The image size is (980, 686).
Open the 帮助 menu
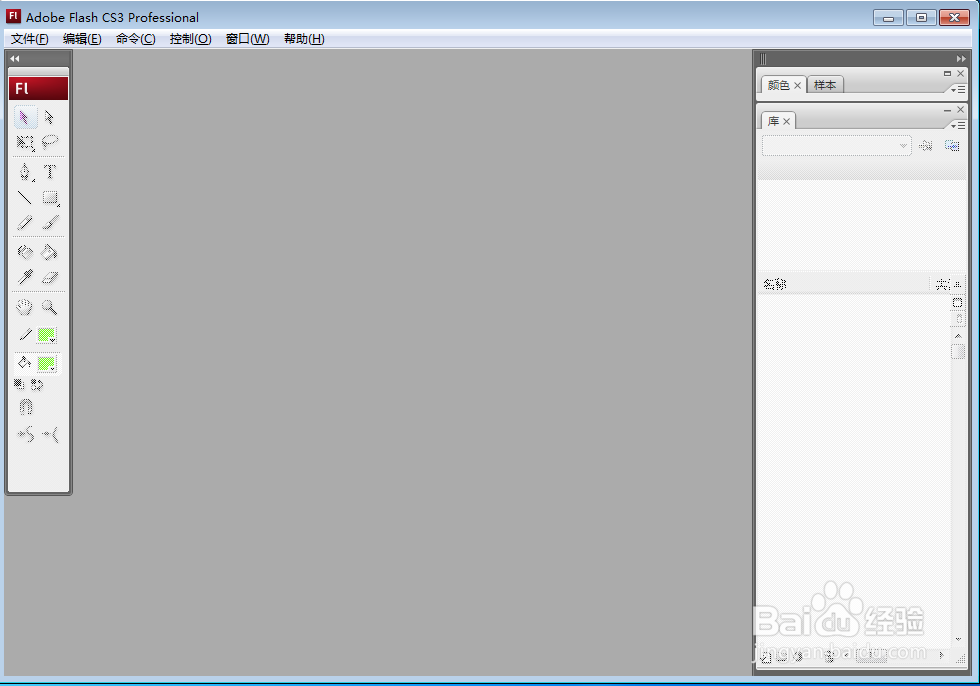click(304, 39)
